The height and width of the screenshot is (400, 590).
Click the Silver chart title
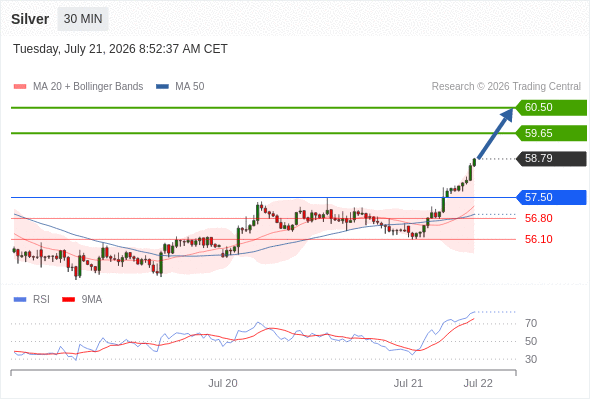pyautogui.click(x=30, y=19)
